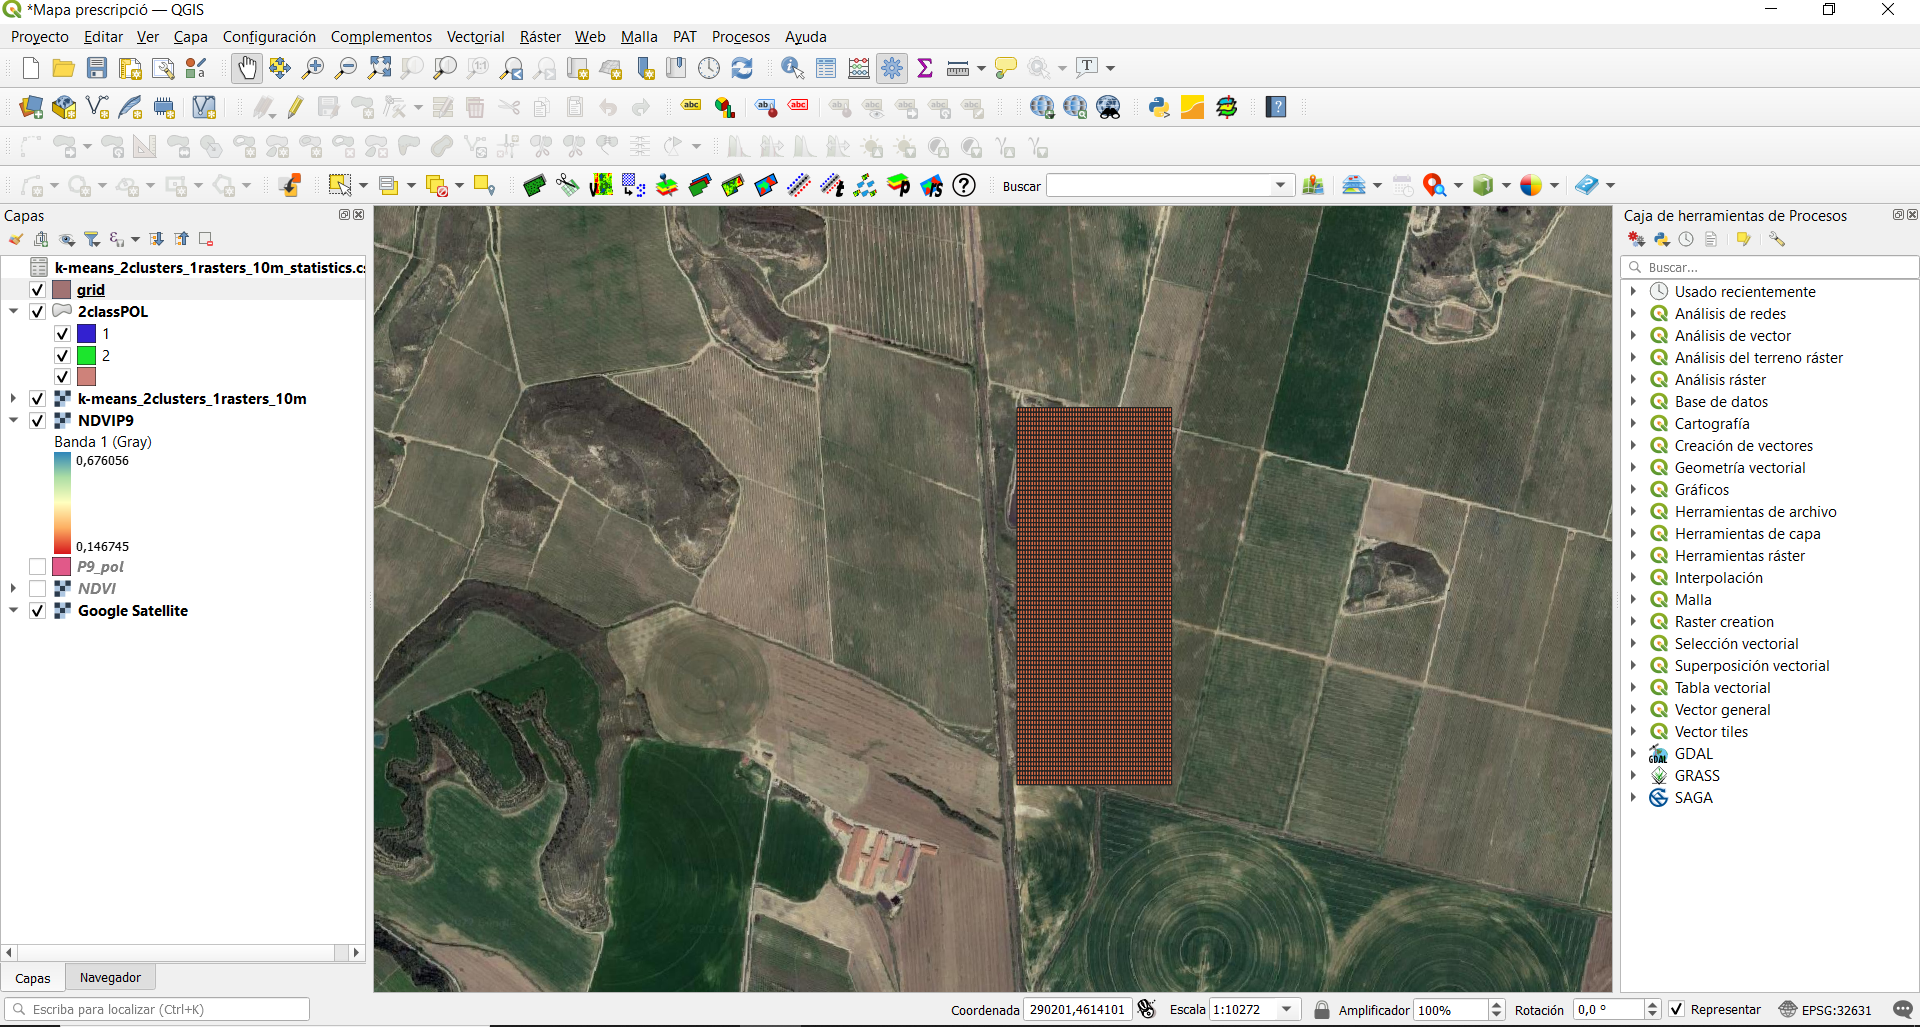Click the Zoom In magnifier tool
This screenshot has width=1920, height=1027.
pyautogui.click(x=313, y=68)
